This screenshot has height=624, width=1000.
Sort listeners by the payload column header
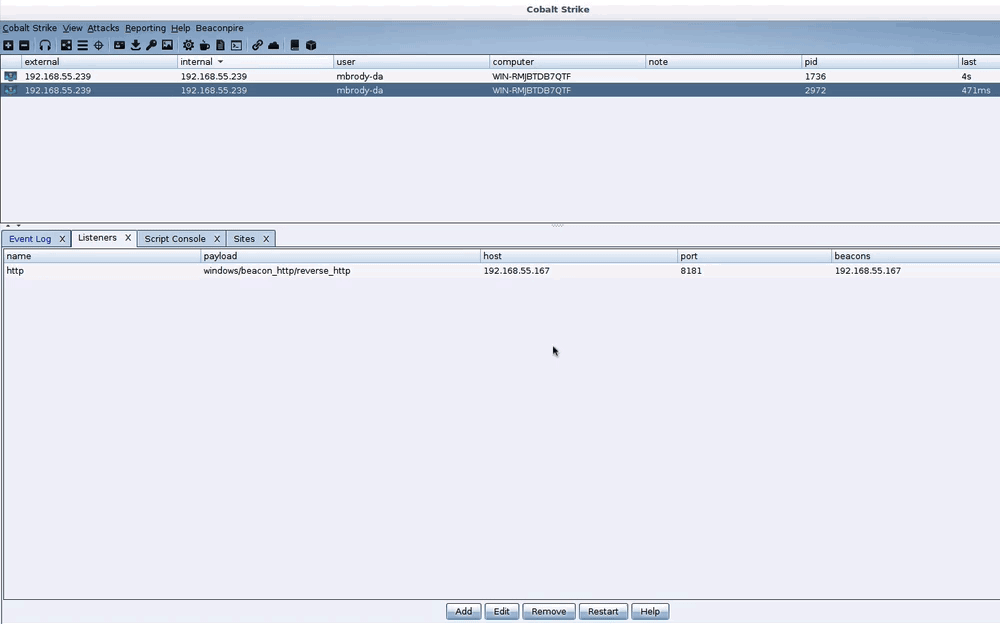341,256
